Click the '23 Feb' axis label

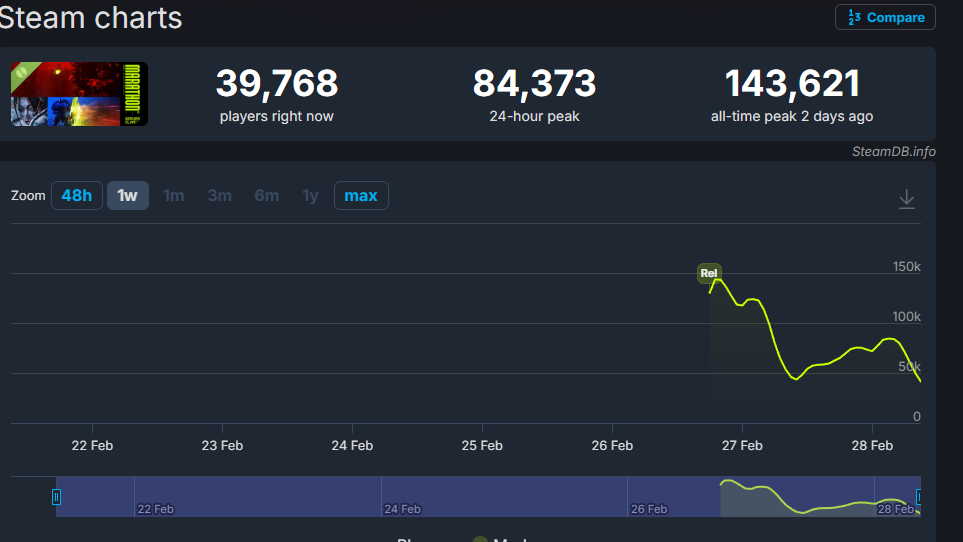(x=222, y=446)
